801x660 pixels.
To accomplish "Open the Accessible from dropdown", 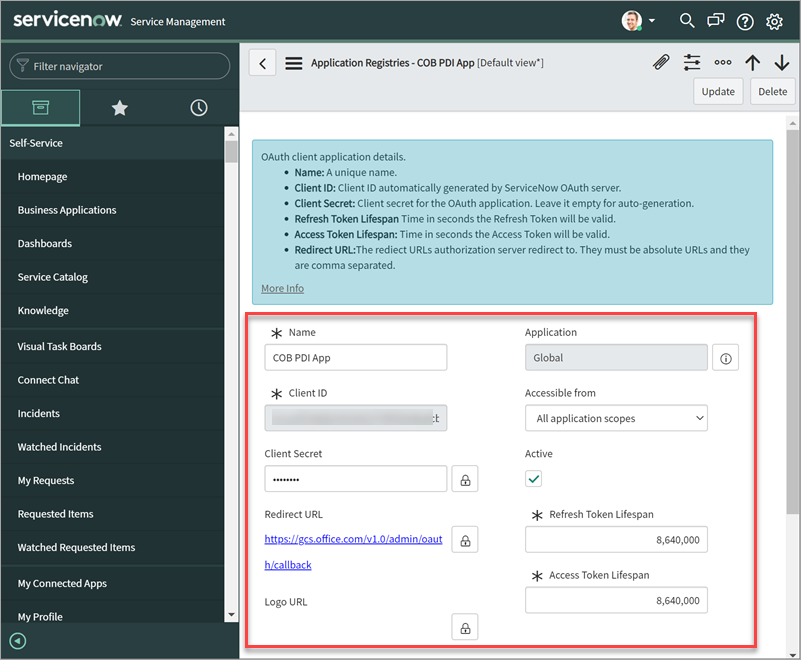I will (x=616, y=418).
